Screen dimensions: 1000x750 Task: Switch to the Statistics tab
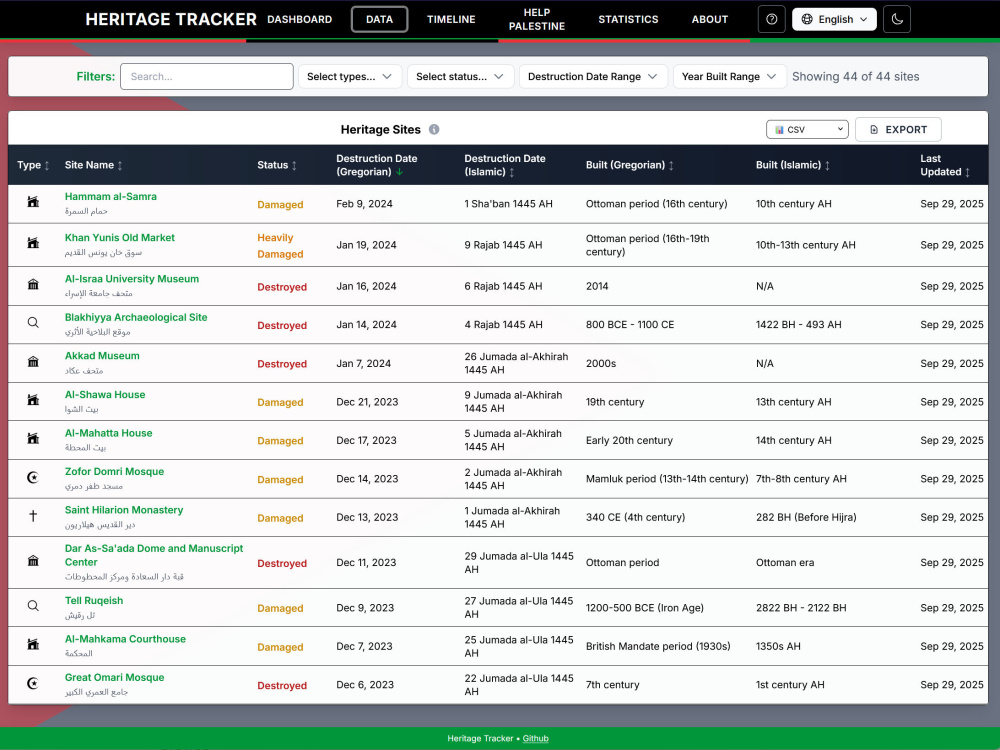point(628,19)
